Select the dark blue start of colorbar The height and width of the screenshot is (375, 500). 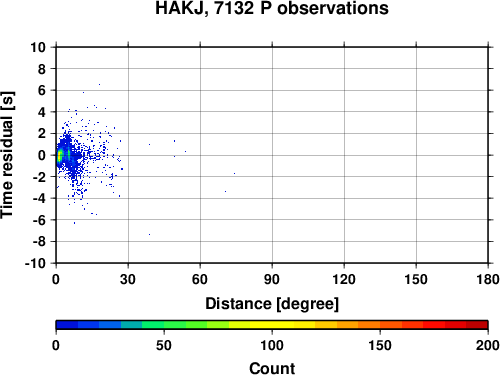pos(67,325)
